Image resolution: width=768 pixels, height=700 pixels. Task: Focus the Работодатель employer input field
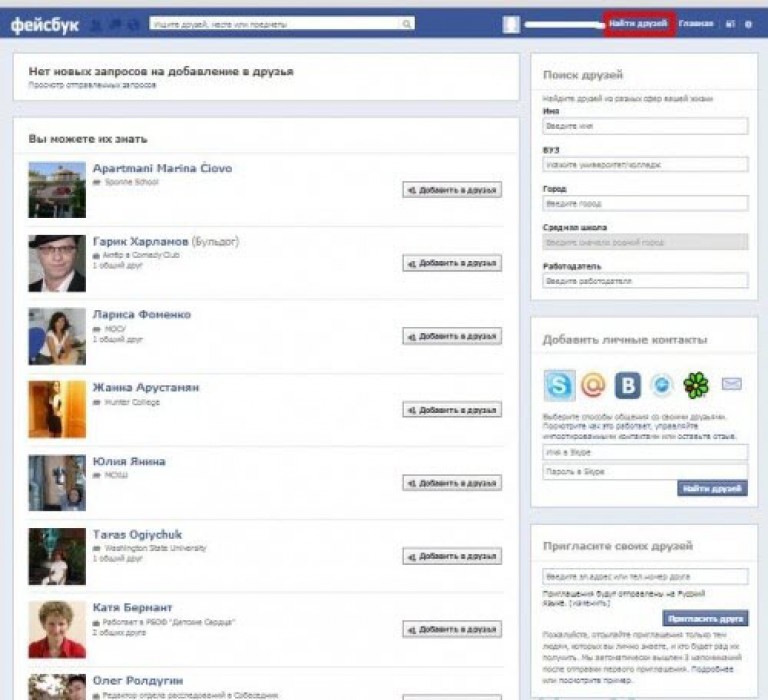pyautogui.click(x=645, y=281)
